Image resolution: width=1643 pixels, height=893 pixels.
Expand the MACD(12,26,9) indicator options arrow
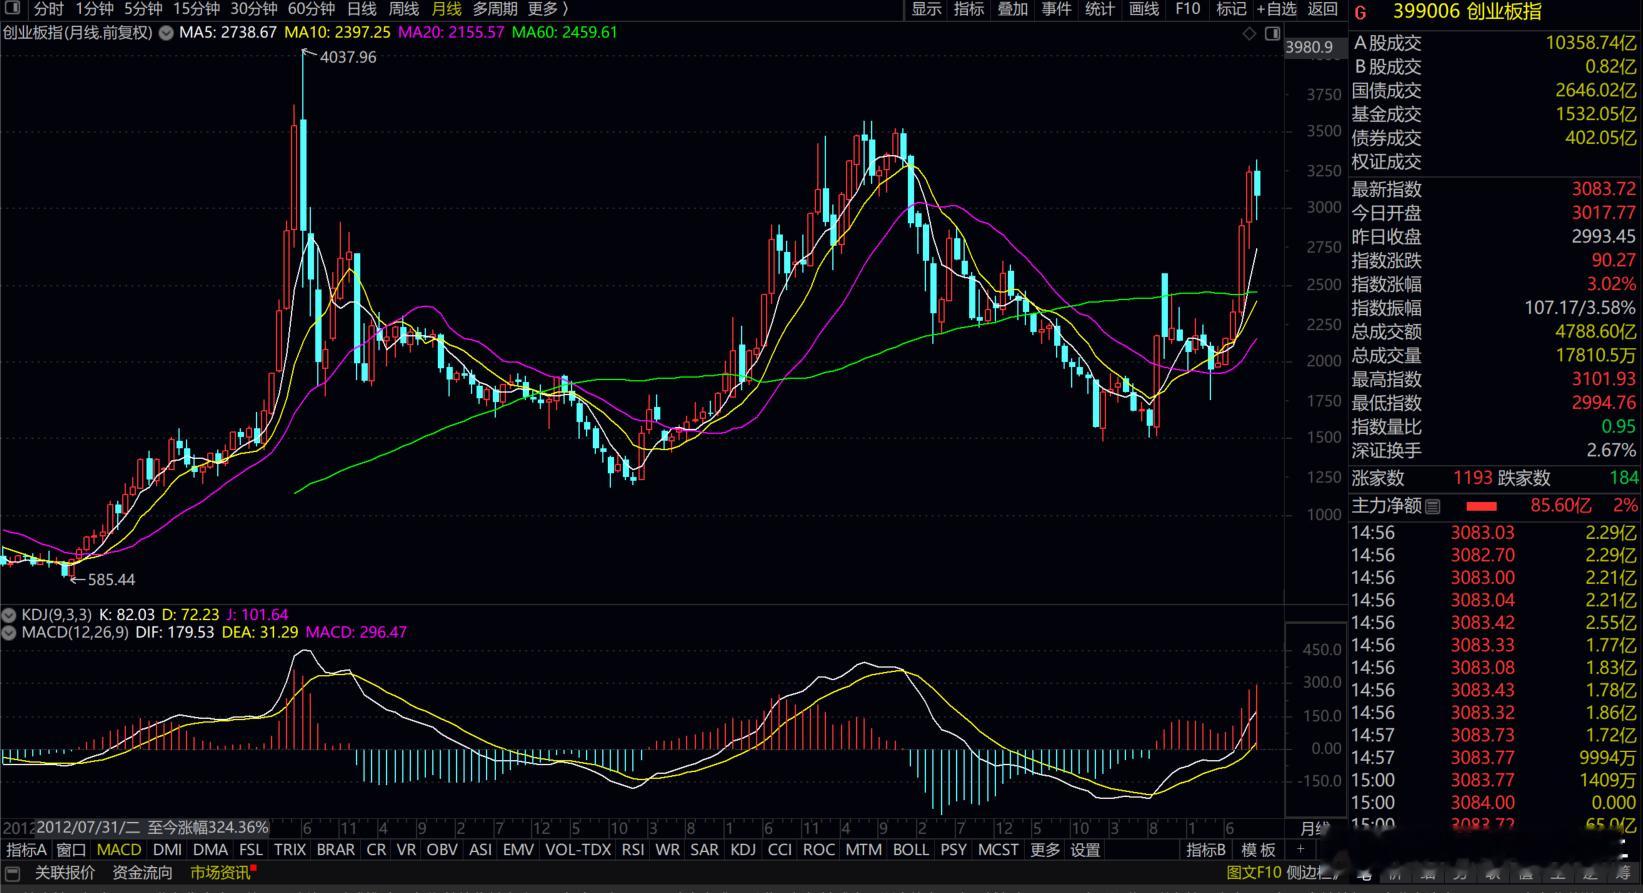[x=10, y=632]
